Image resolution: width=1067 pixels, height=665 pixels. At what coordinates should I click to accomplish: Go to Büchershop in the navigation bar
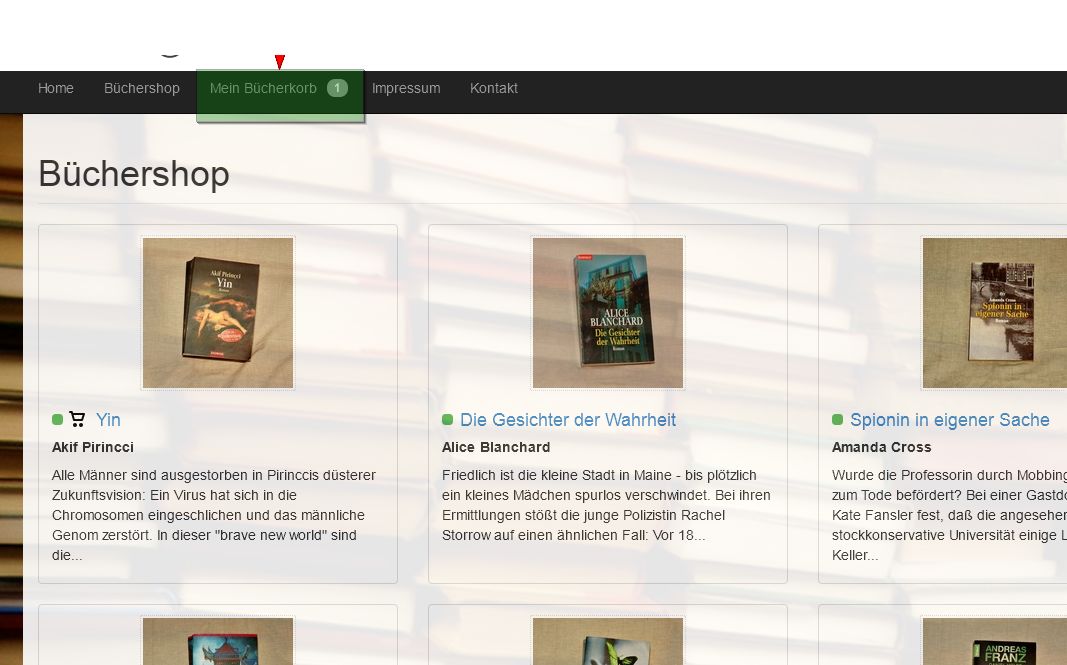point(142,88)
